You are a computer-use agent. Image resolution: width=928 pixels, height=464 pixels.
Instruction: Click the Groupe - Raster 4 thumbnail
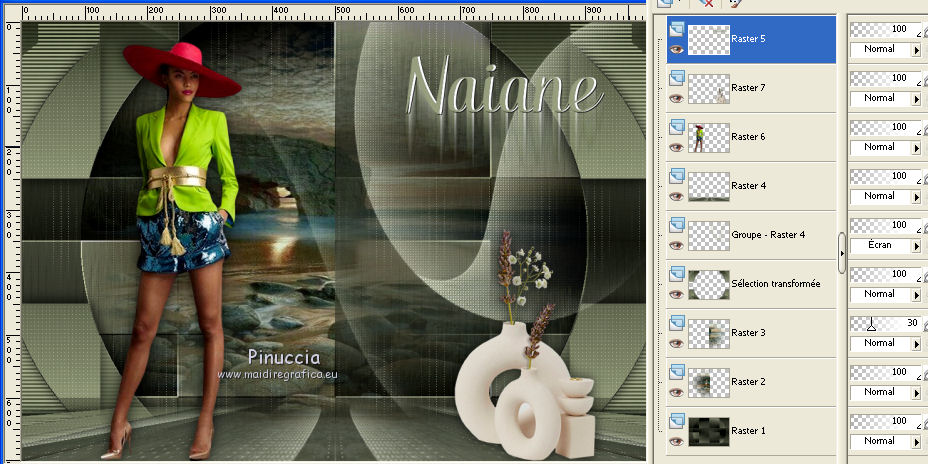pos(708,236)
